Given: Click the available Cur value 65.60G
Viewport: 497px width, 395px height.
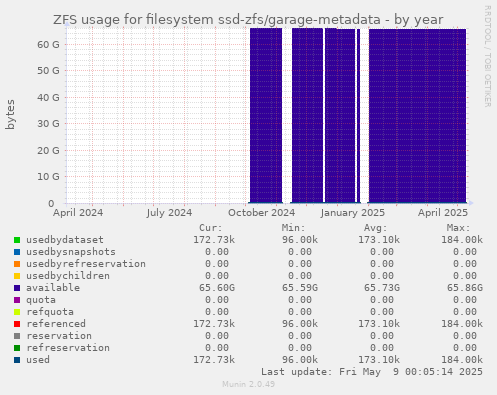Looking at the screenshot, I should (217, 288).
